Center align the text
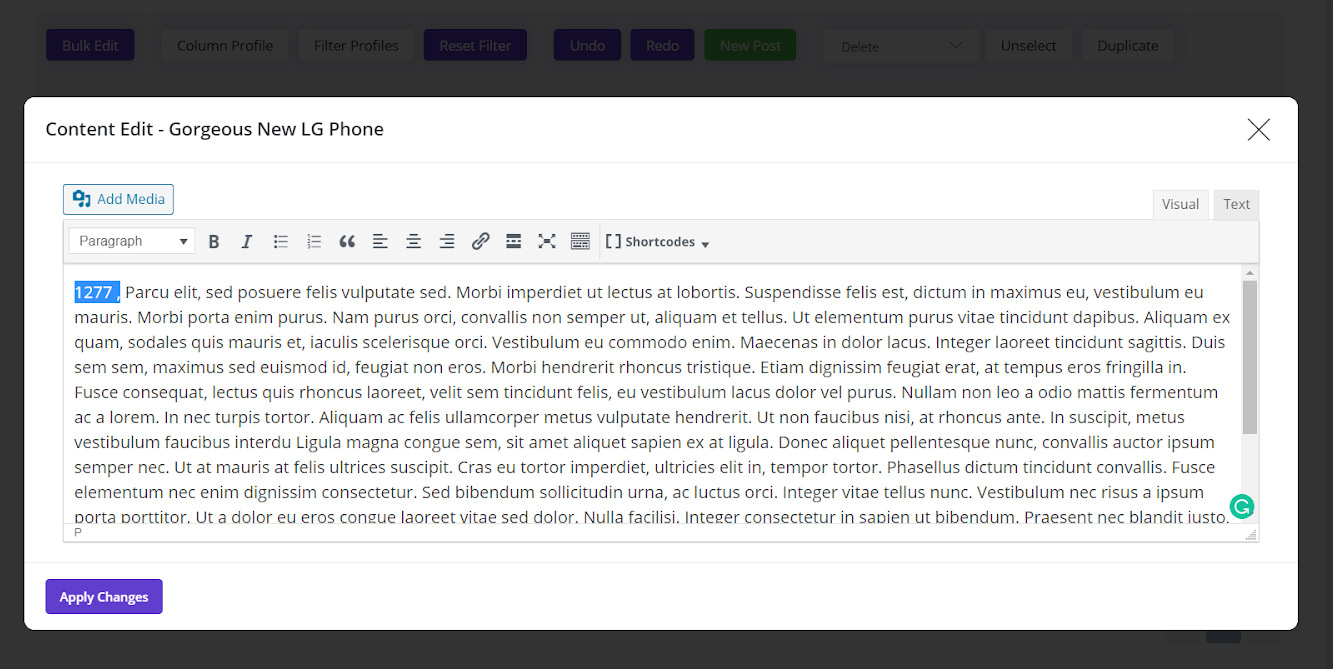Viewport: 1333px width, 669px height. point(413,241)
